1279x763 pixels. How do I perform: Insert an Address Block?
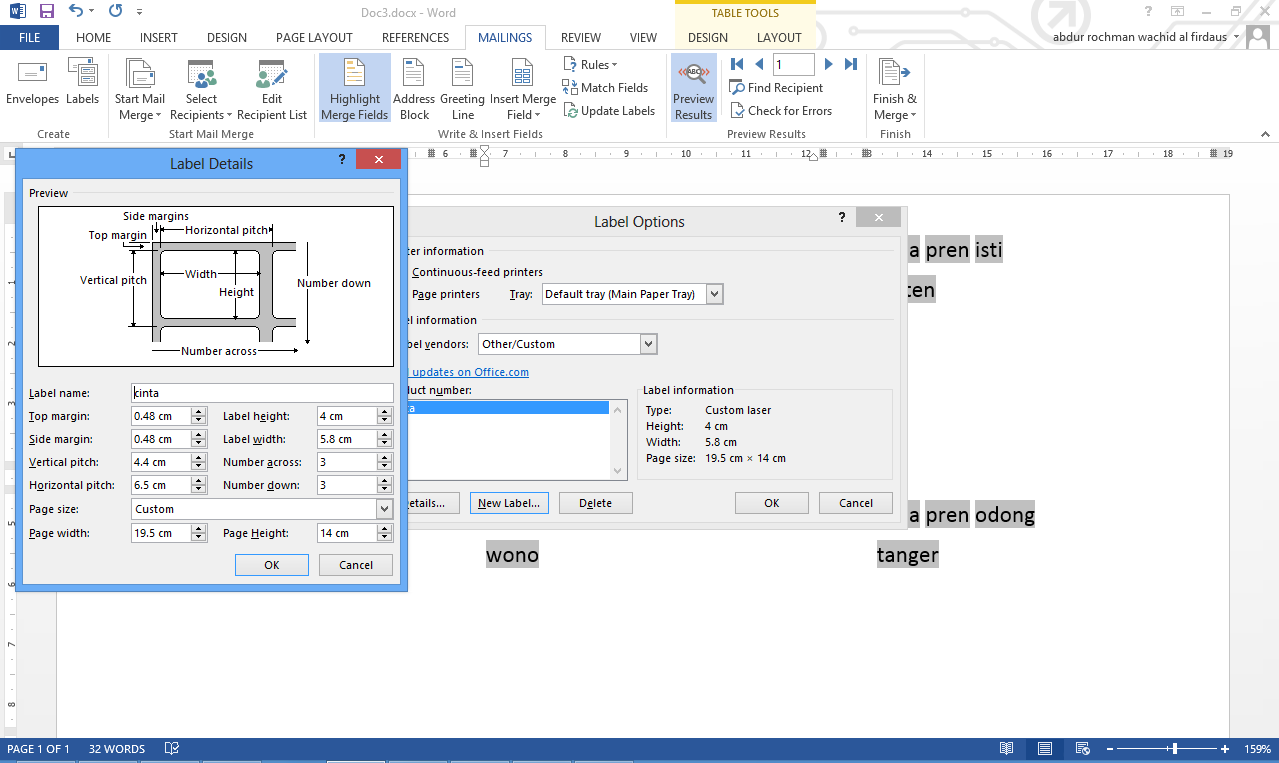click(413, 88)
